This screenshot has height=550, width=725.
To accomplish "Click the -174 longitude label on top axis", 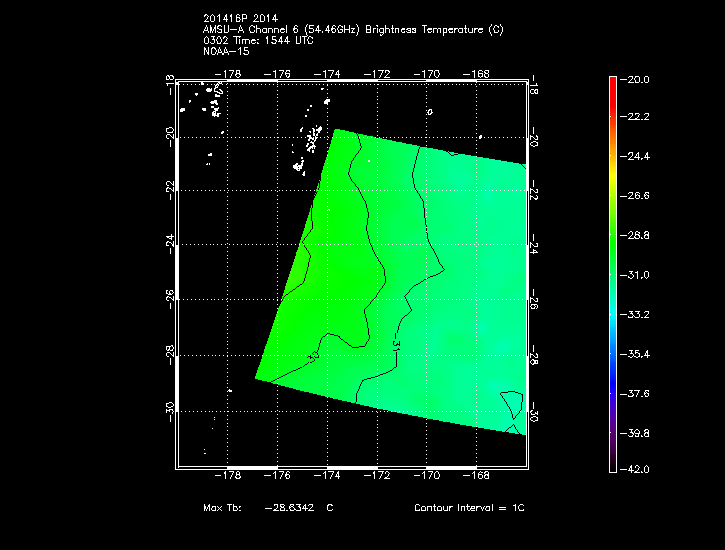I will pos(329,73).
